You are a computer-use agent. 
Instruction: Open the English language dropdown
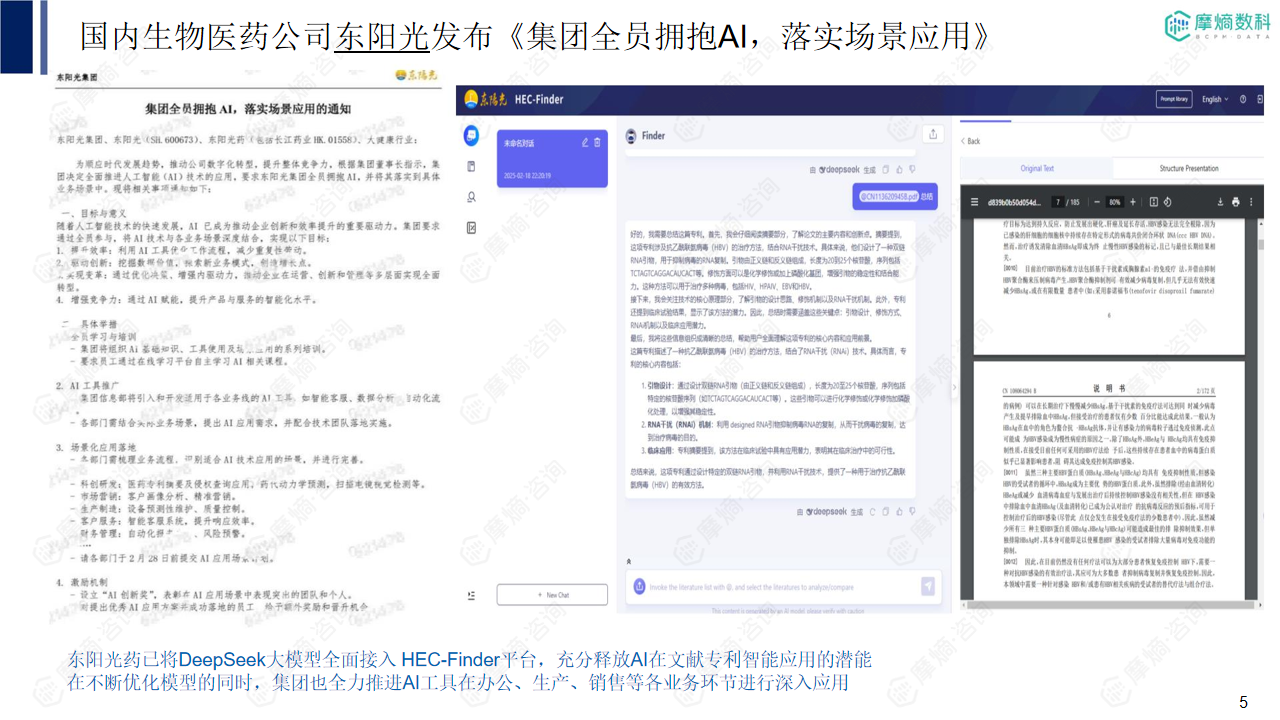click(1215, 100)
